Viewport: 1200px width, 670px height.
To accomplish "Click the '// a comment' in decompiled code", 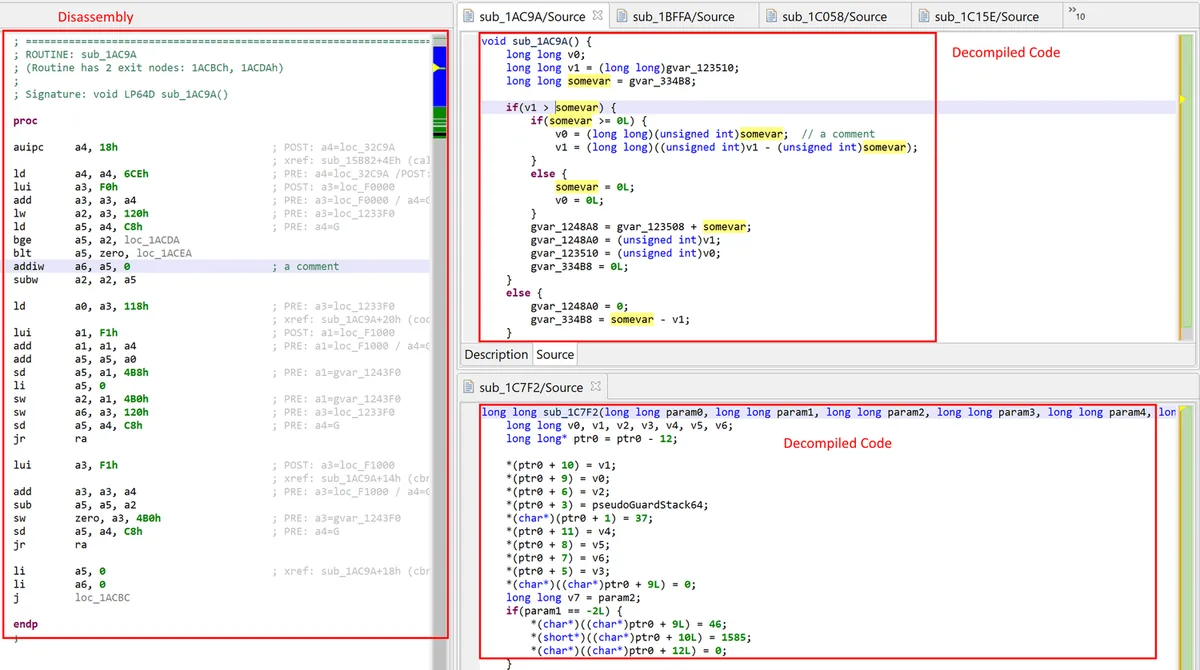I will point(839,134).
